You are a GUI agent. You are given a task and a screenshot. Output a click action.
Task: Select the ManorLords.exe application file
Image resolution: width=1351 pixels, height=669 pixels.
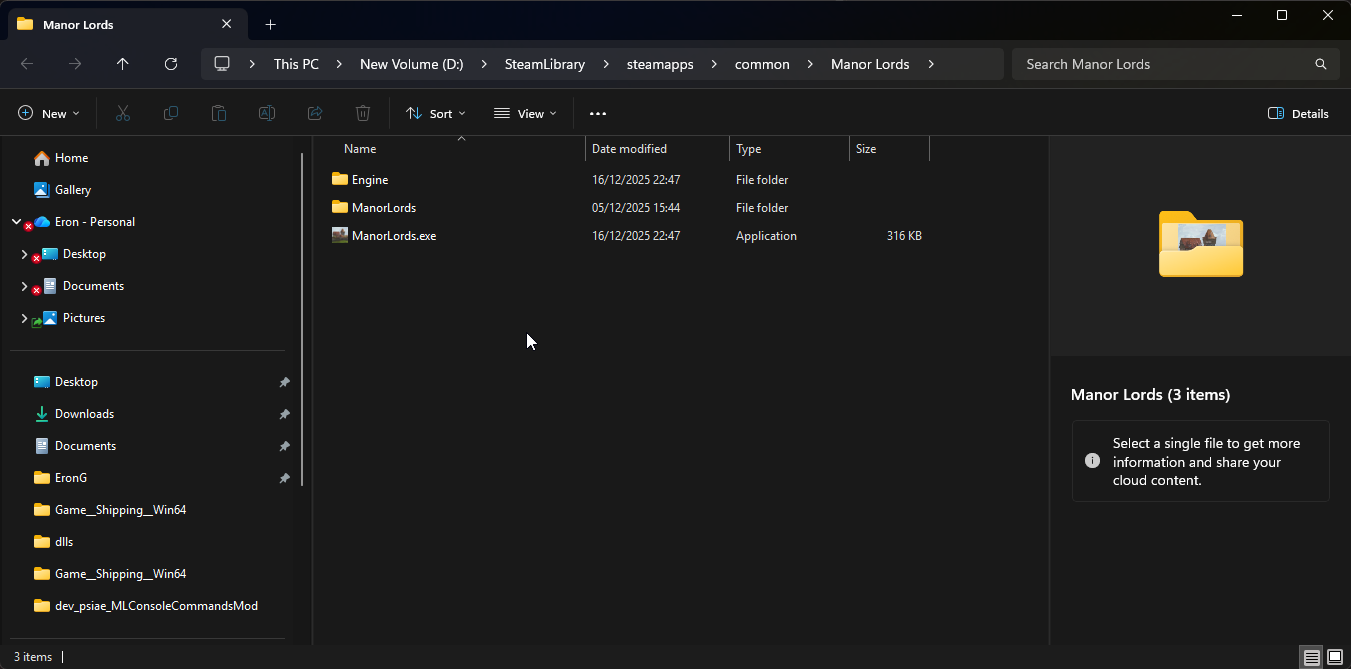point(393,236)
